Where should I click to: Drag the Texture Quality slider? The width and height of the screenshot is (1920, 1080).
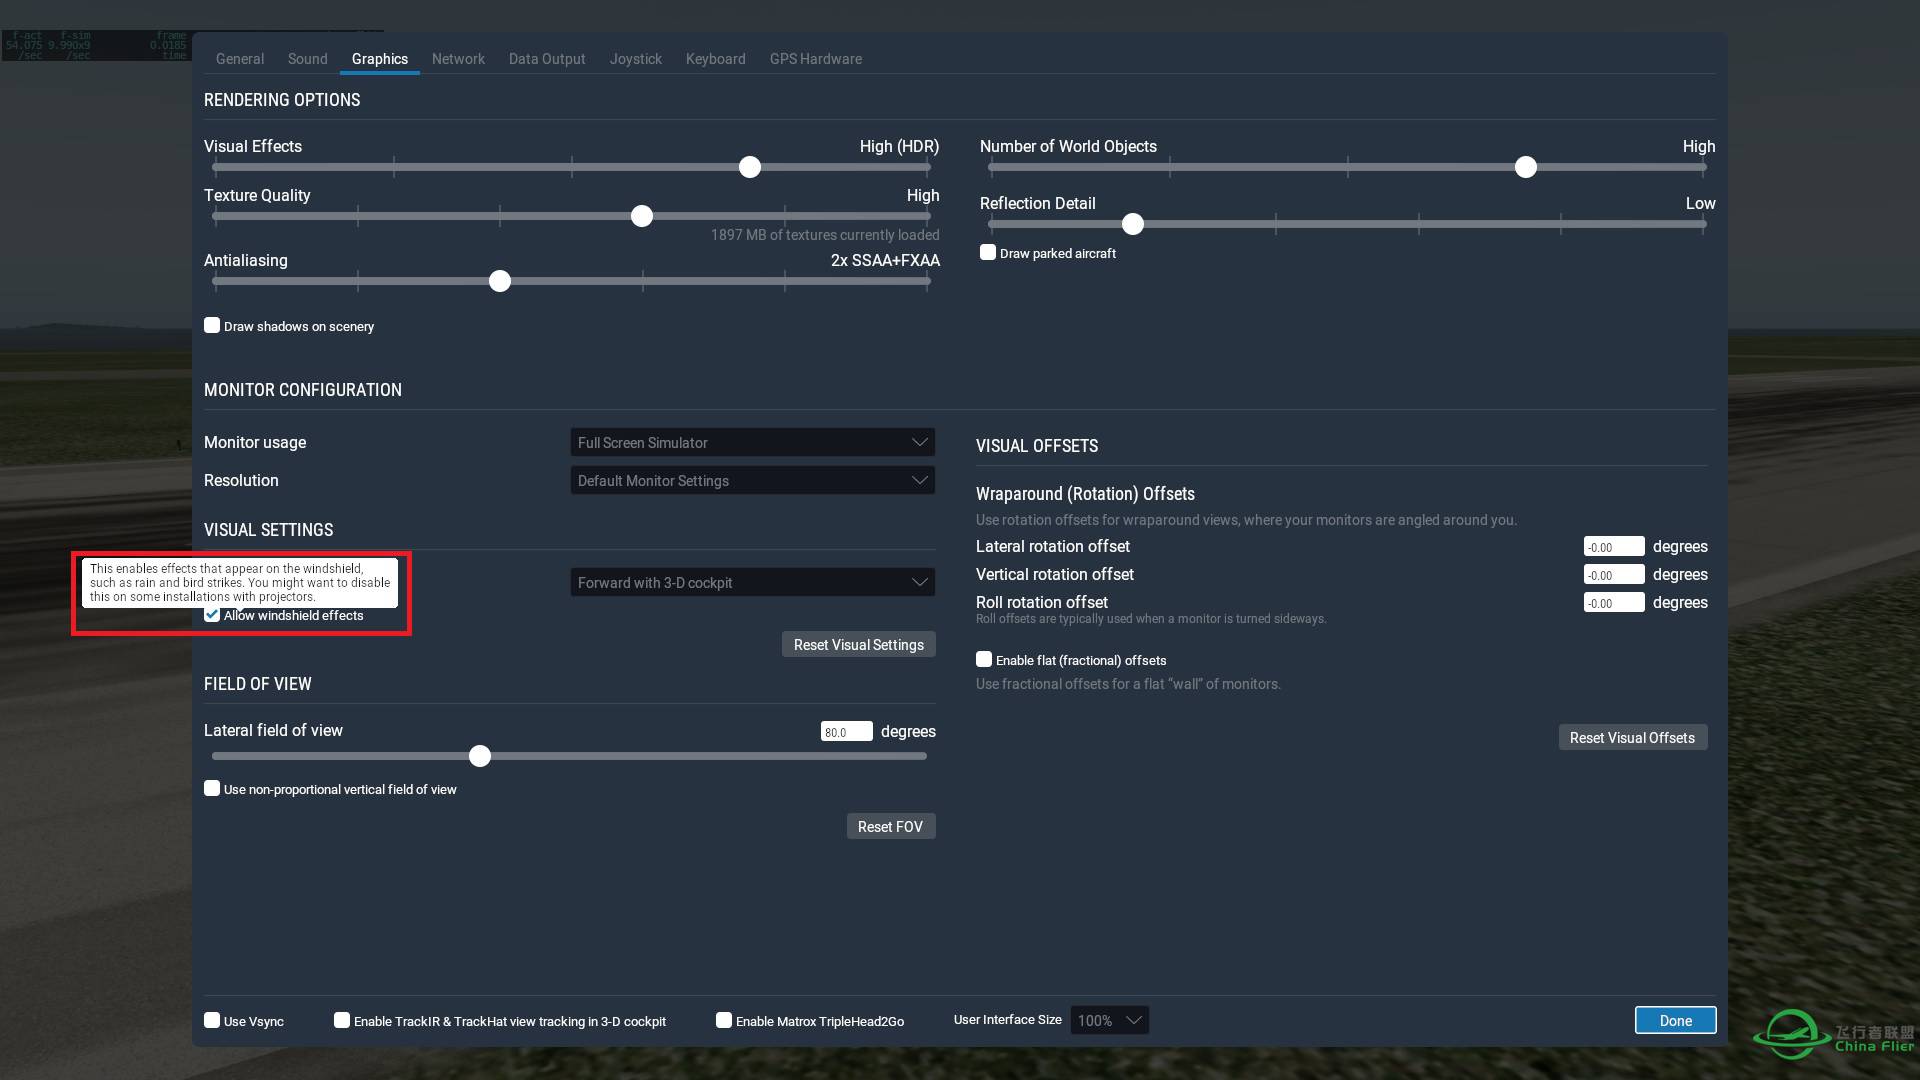click(x=640, y=215)
